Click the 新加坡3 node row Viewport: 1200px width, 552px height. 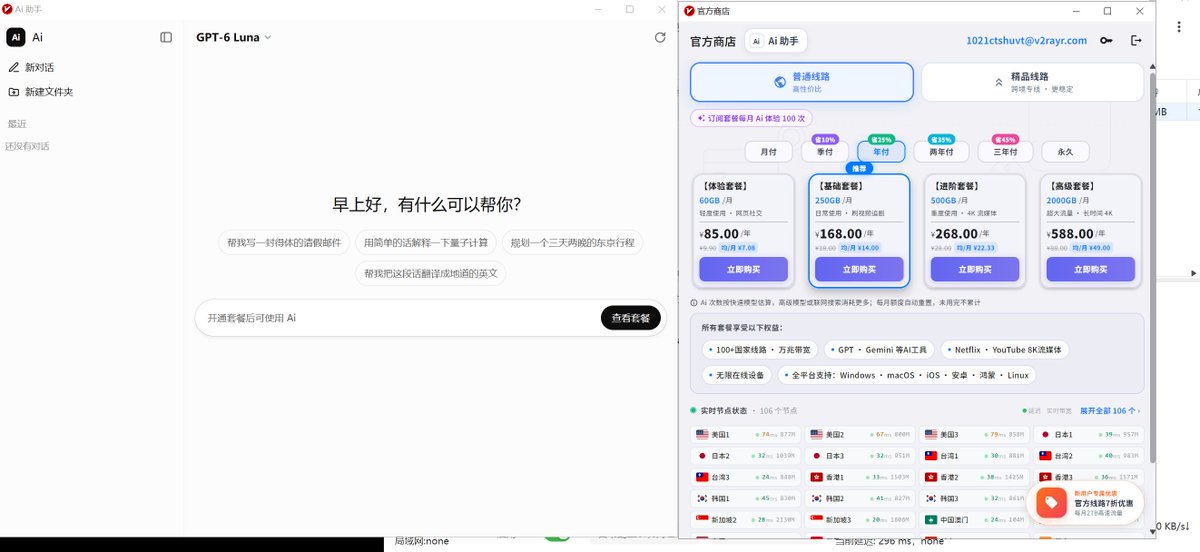pyautogui.click(x=860, y=520)
